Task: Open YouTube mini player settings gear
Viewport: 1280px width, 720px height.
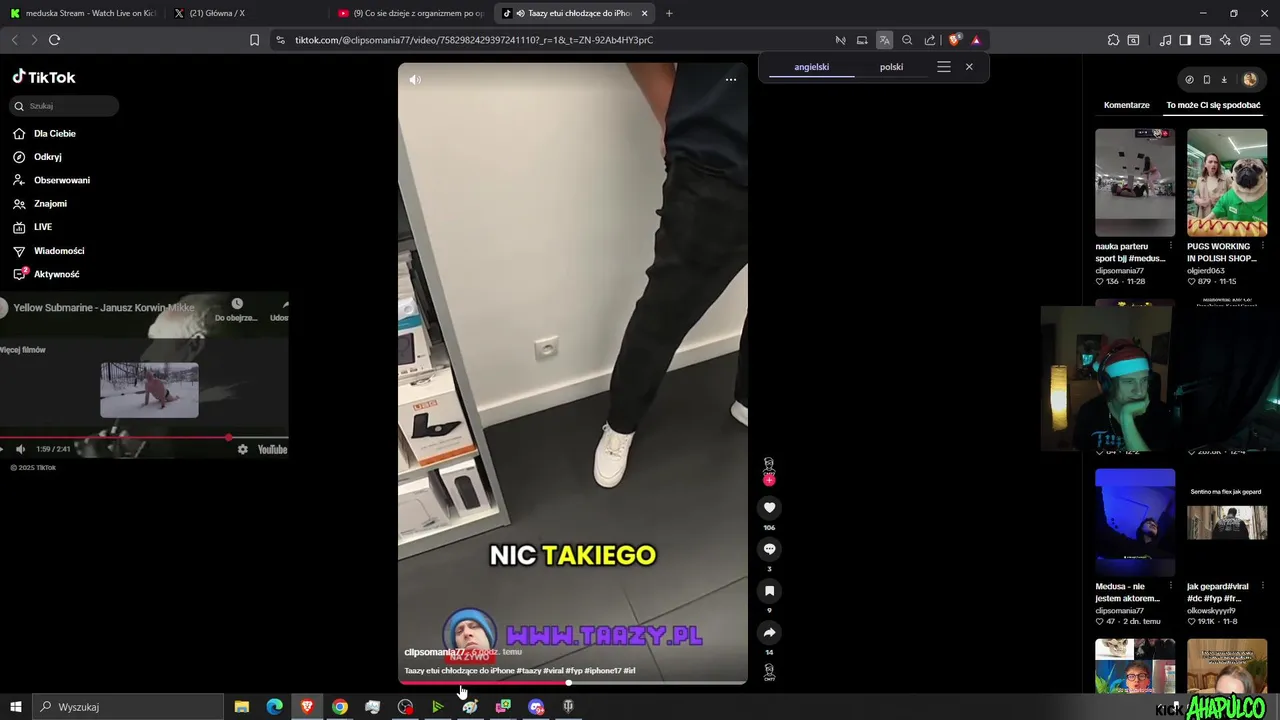Action: click(x=242, y=450)
